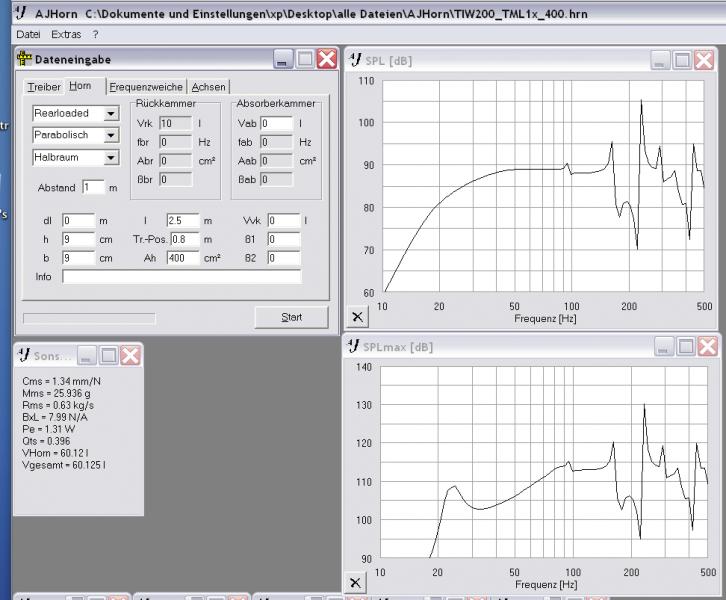The image size is (726, 600).
Task: Maximize the SPL [dB] graph window
Action: (x=682, y=59)
